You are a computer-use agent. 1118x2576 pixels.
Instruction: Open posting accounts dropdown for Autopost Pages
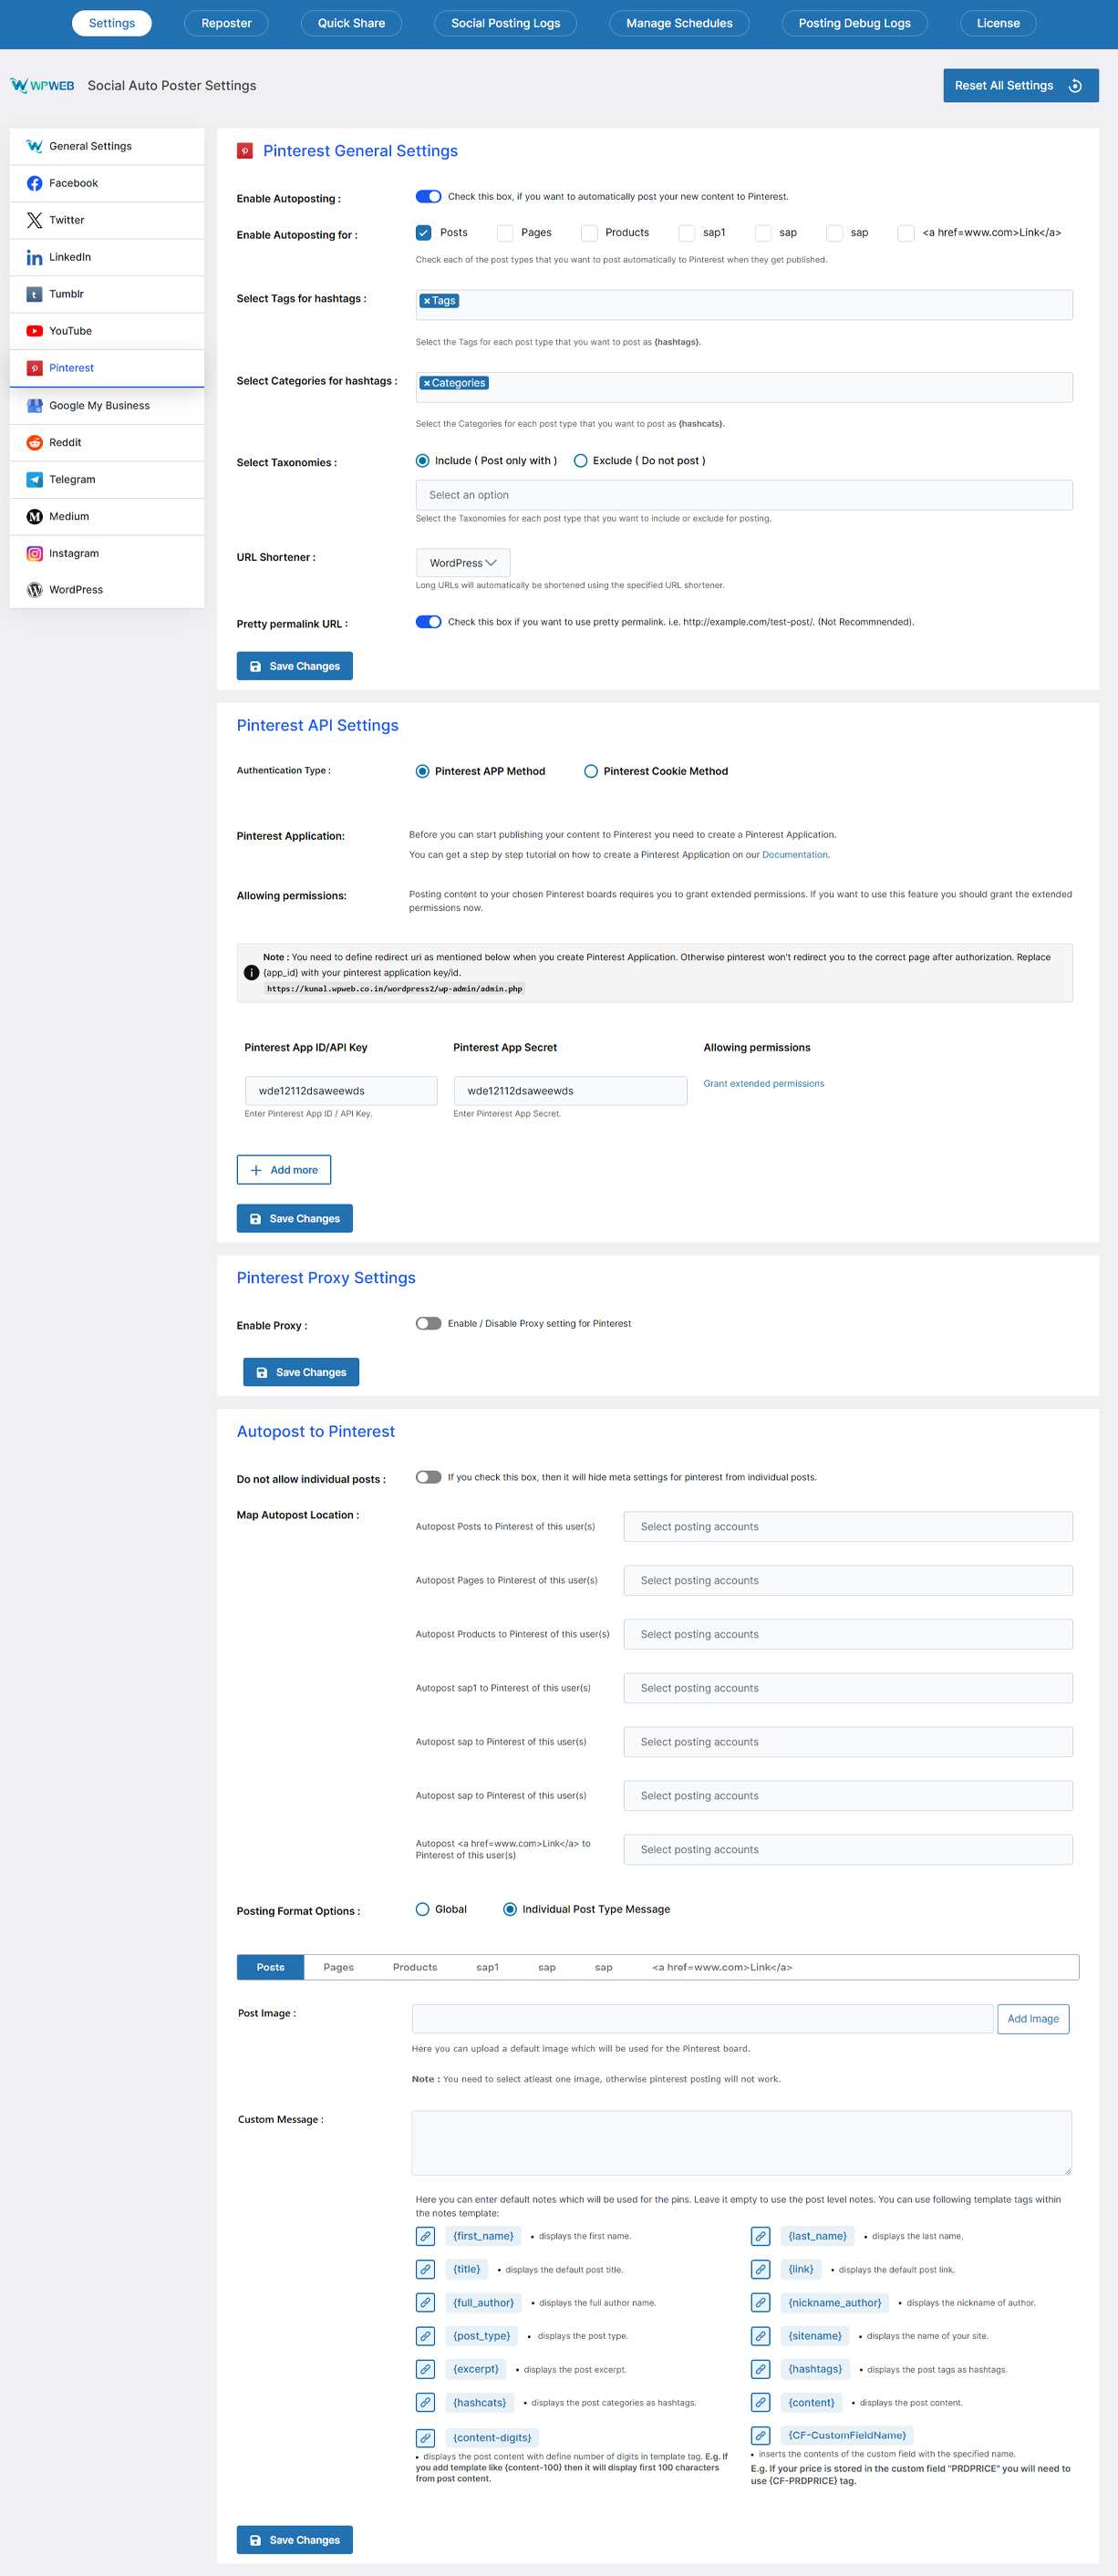(848, 1581)
